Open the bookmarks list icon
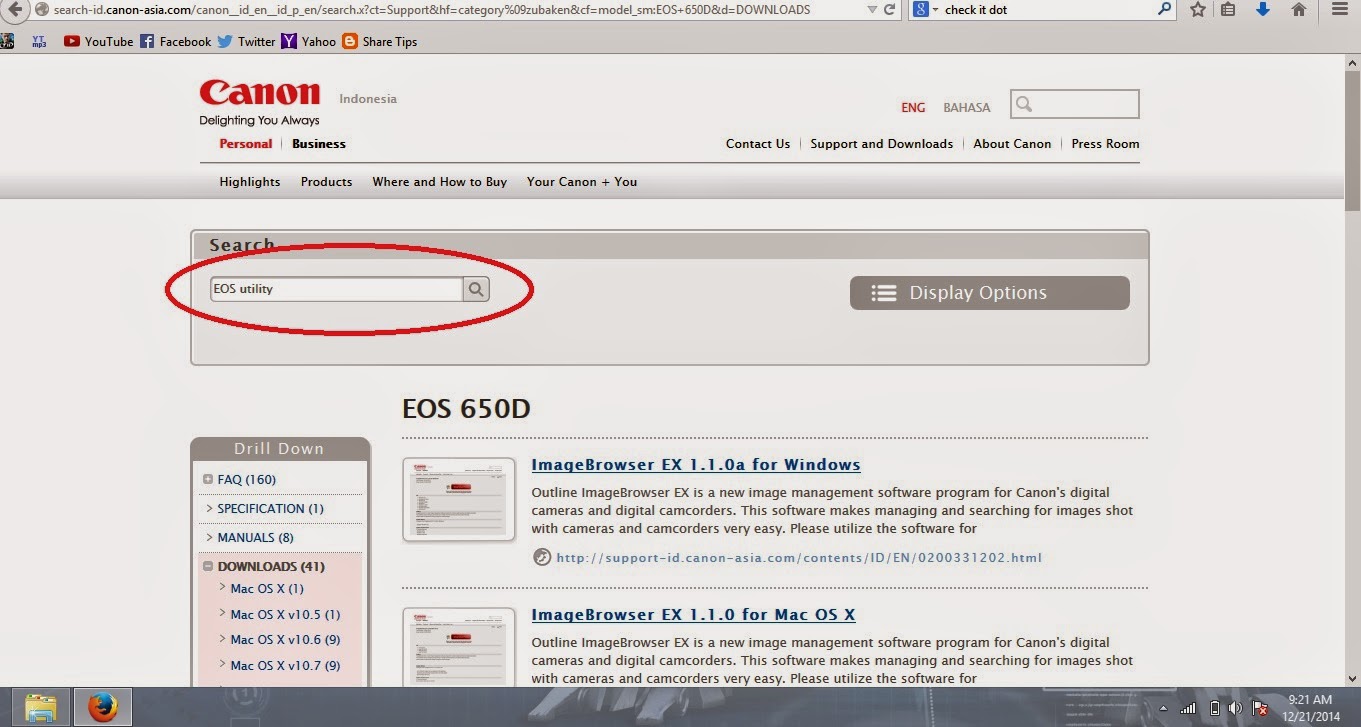This screenshot has height=727, width=1361. [1228, 10]
